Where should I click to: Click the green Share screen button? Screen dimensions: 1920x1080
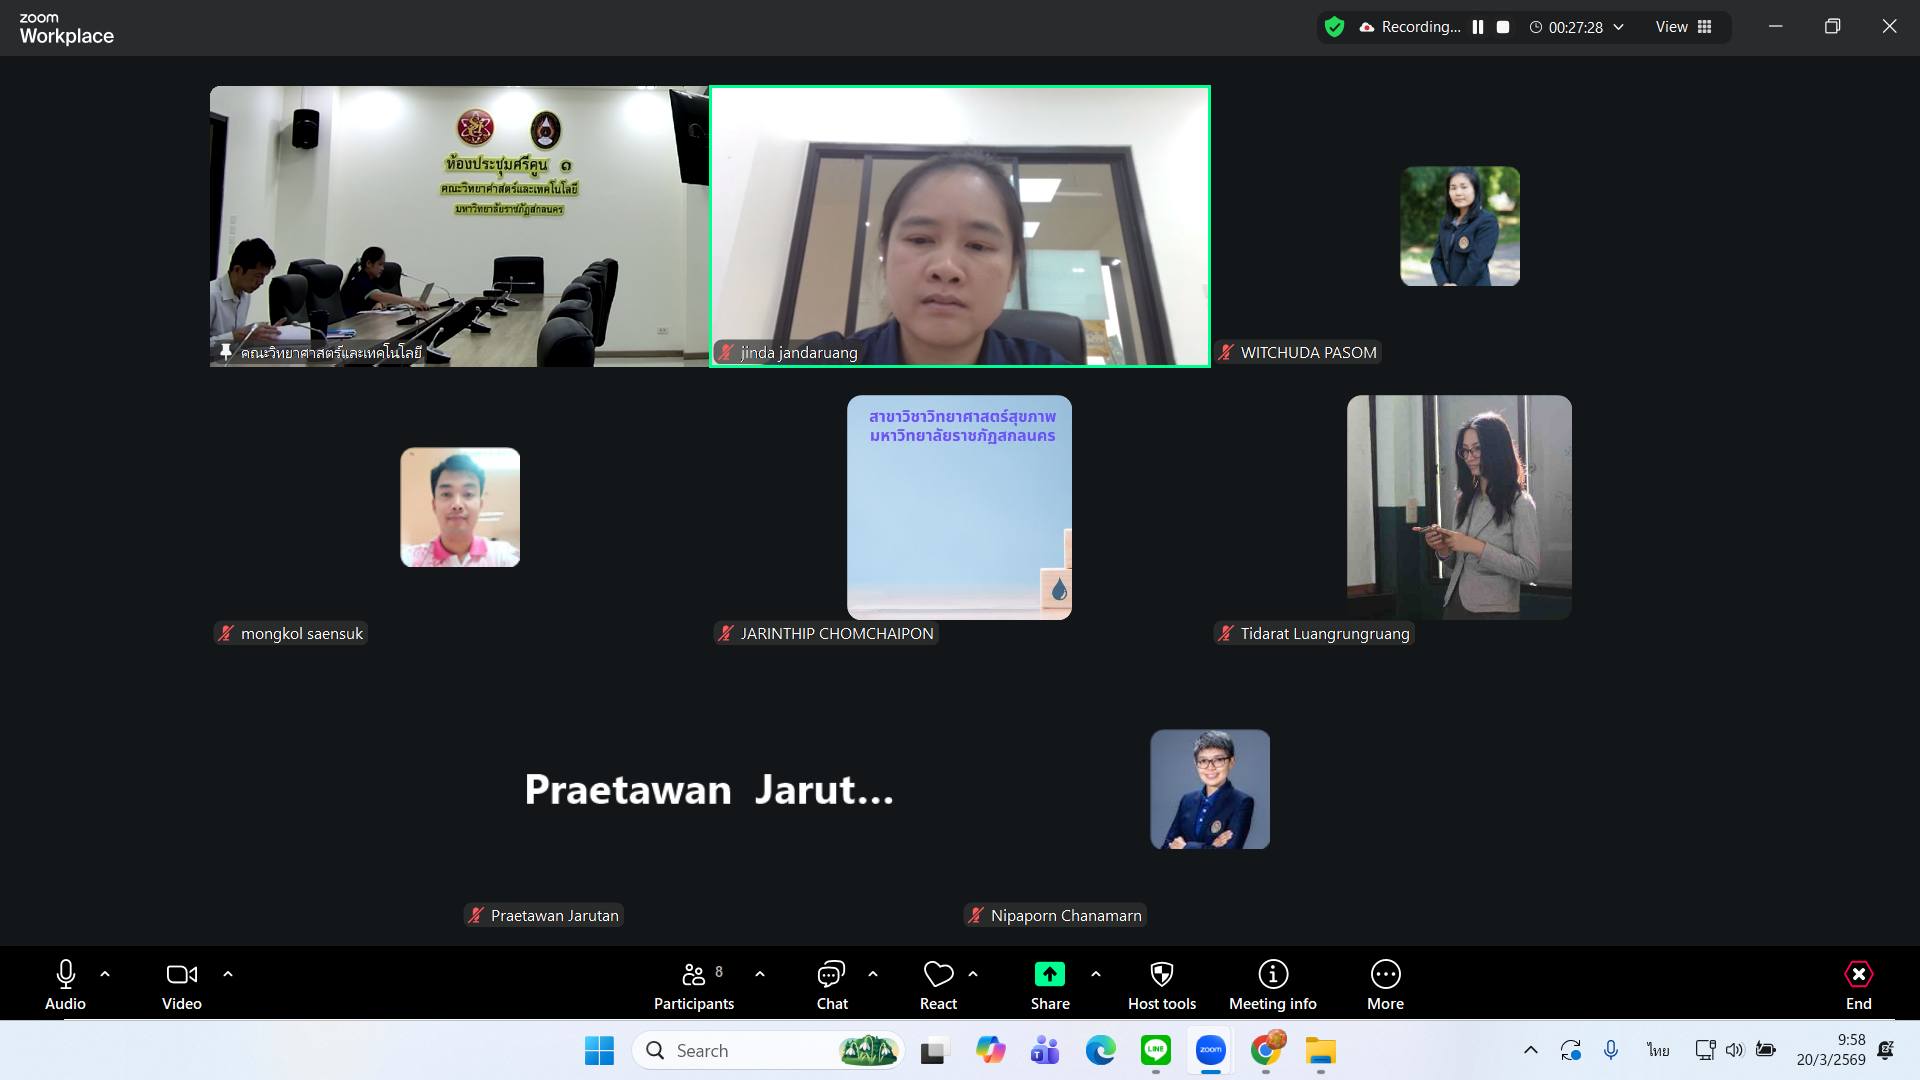coord(1049,974)
